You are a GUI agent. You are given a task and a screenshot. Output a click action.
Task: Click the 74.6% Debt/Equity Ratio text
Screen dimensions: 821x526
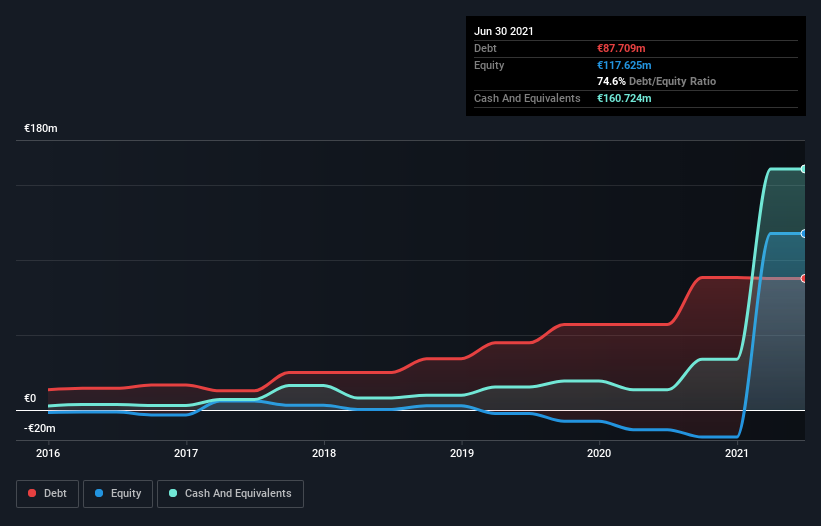(x=657, y=81)
